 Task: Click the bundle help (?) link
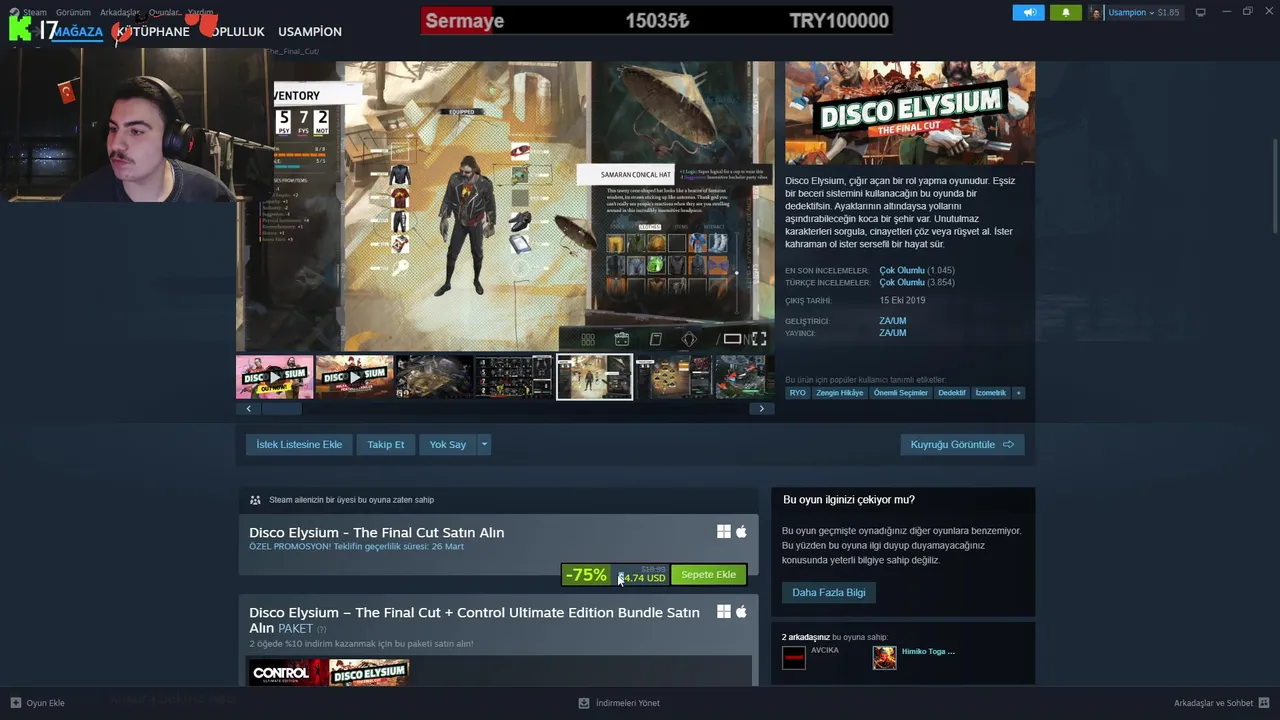[322, 629]
